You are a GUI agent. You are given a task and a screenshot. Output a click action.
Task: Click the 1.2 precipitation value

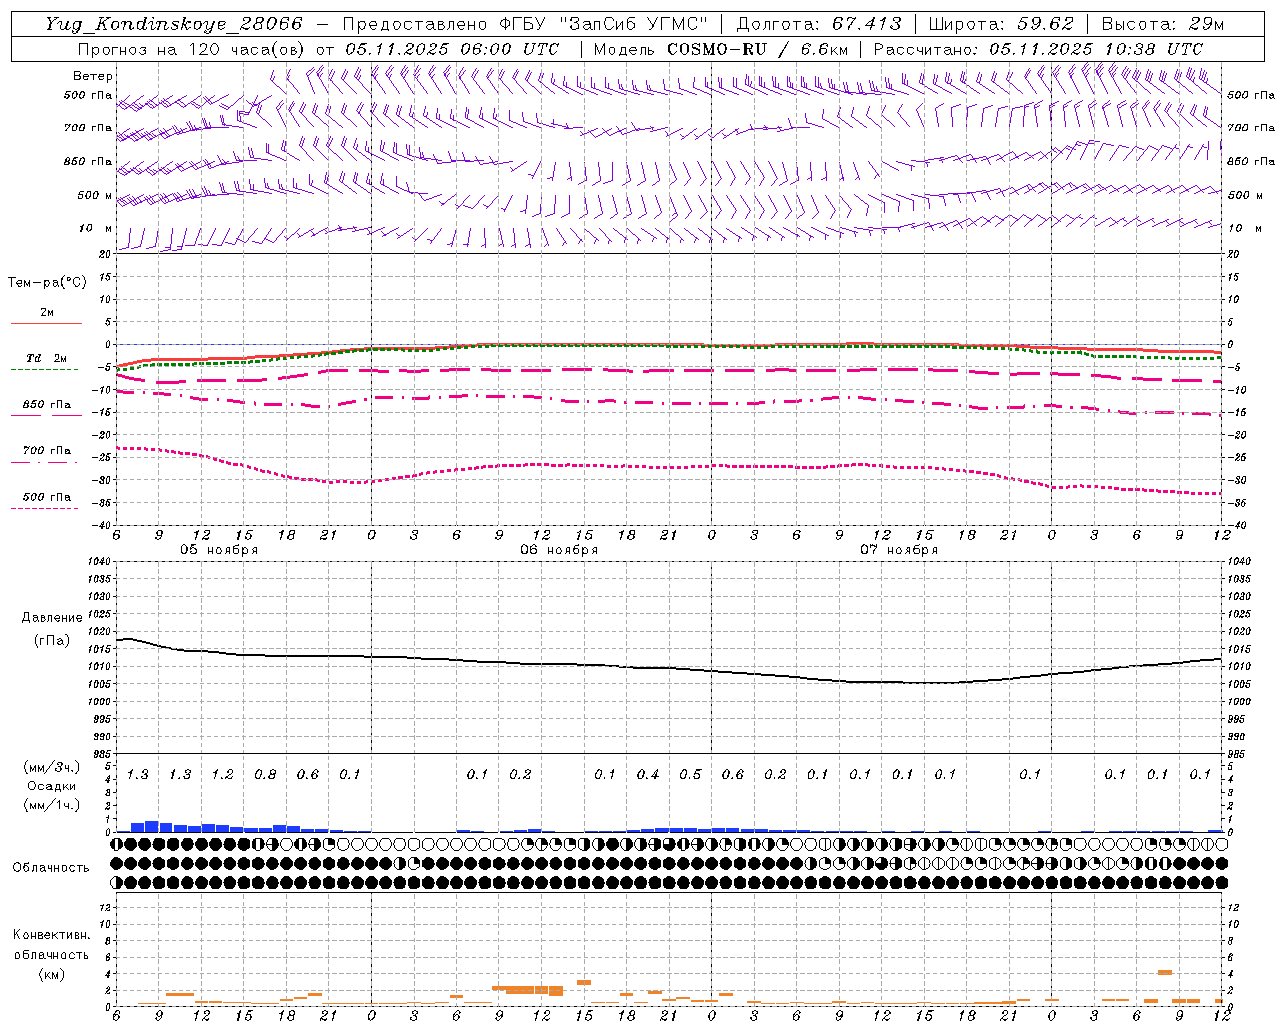click(x=222, y=775)
